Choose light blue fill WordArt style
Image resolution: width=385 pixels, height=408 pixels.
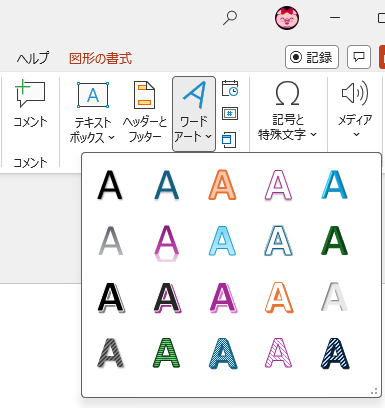[x=222, y=241]
